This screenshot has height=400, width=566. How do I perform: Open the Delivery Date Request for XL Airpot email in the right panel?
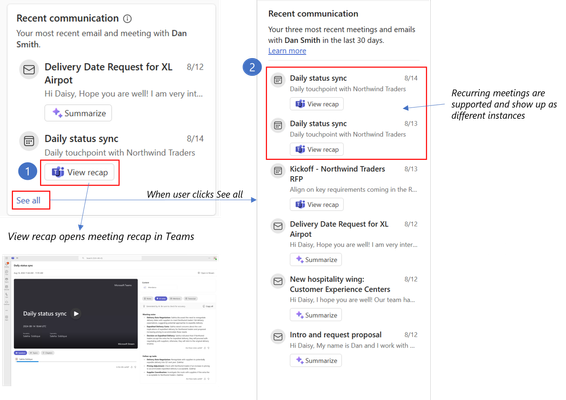pos(339,229)
